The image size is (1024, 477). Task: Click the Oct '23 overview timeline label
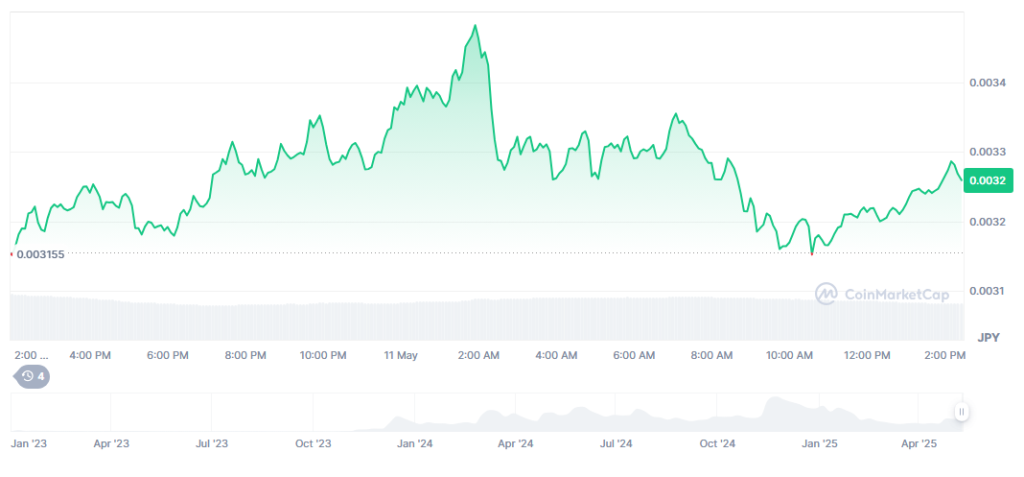(313, 443)
